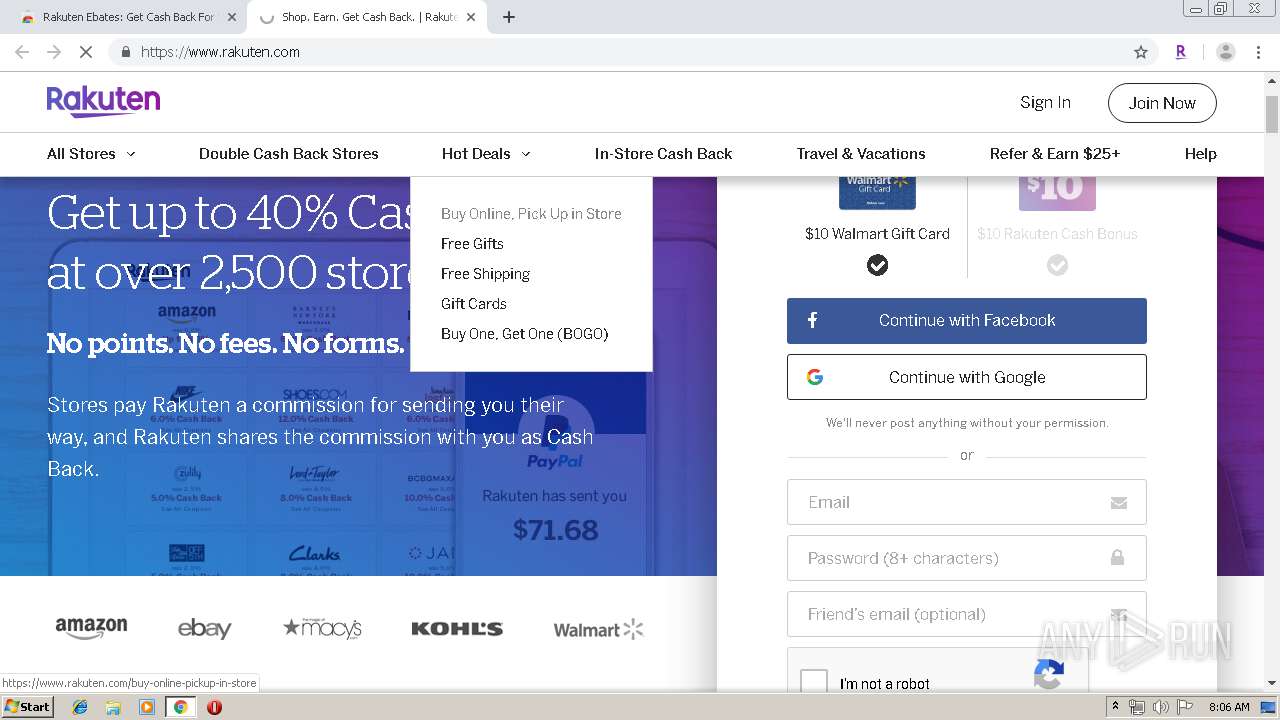Select the $10 Walmart Gift Card option
This screenshot has height=720, width=1280.
coord(877,265)
